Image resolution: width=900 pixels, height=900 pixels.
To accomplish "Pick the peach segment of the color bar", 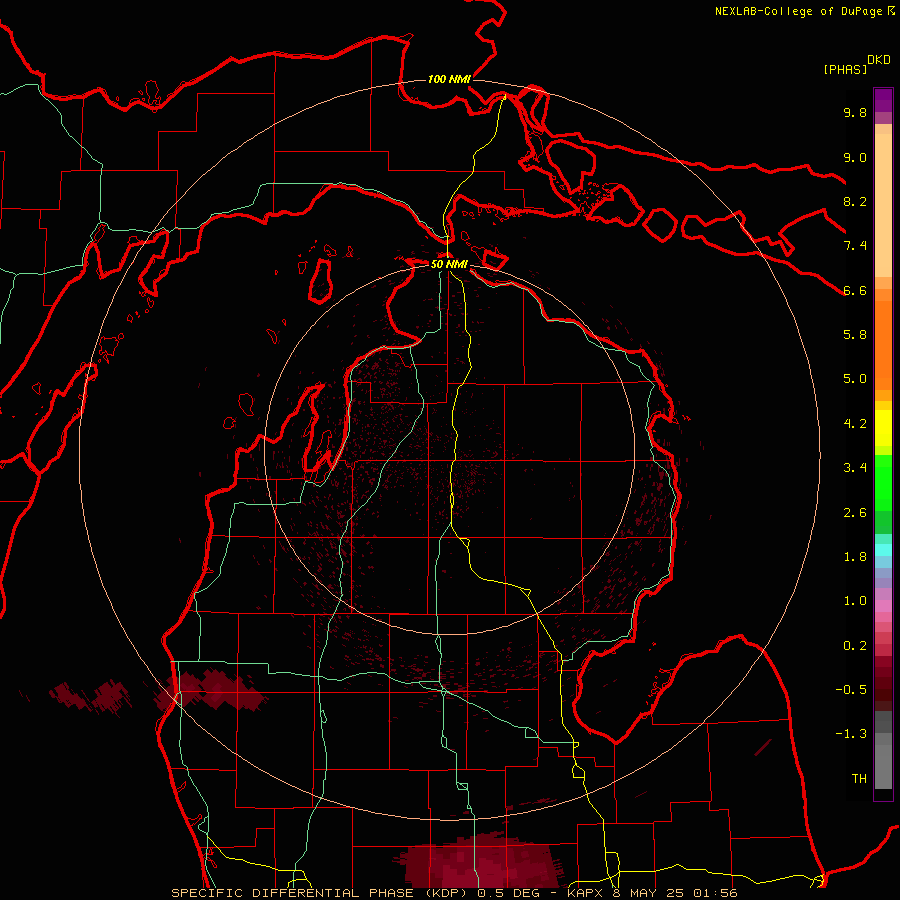I will pyautogui.click(x=883, y=205).
